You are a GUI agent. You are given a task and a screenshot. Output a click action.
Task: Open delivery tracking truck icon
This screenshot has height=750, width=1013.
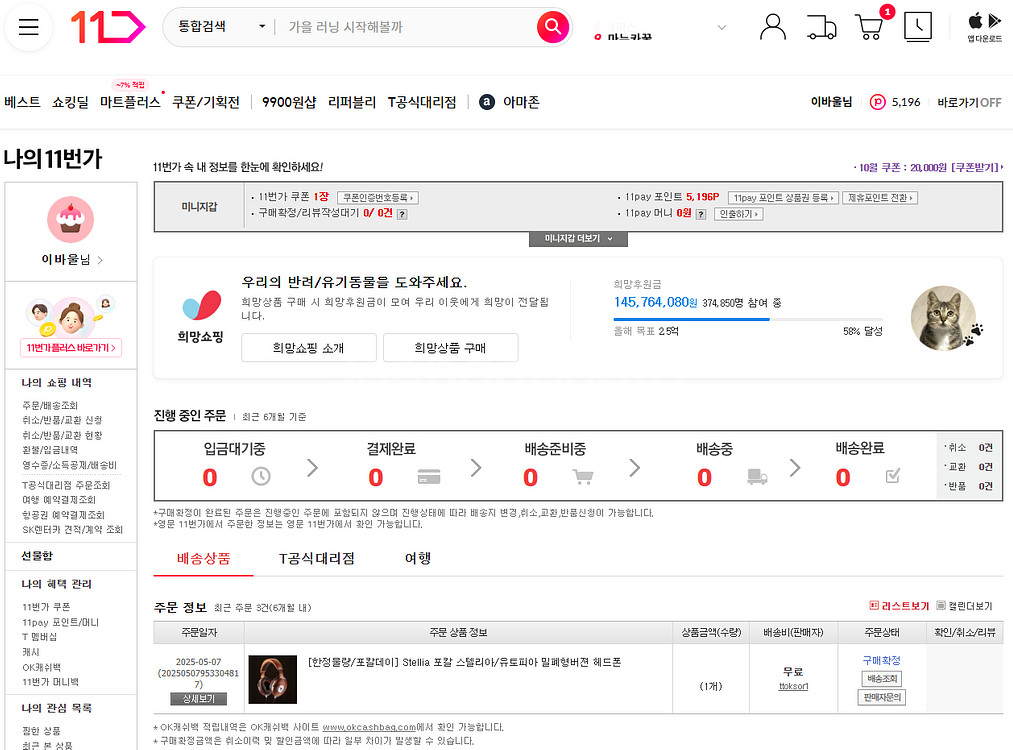(821, 27)
